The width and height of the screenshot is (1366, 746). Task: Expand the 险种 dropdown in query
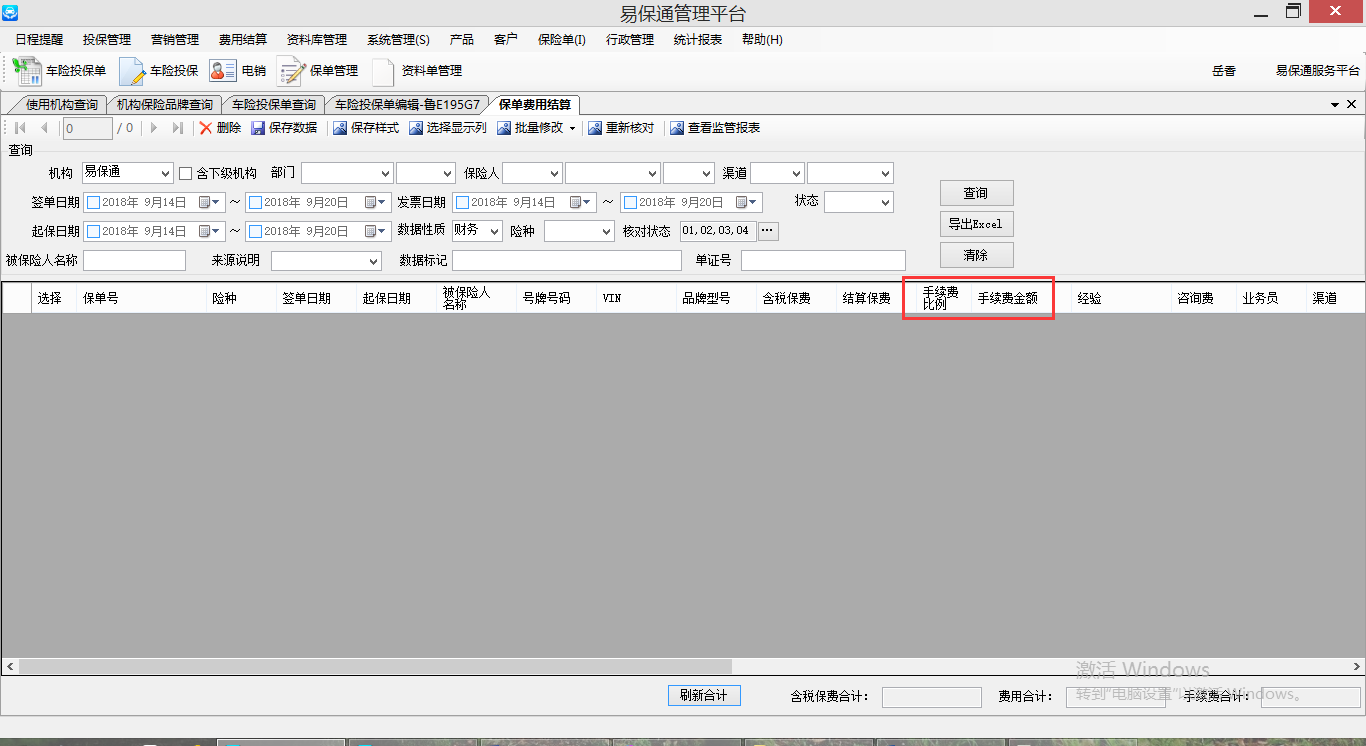[x=579, y=231]
